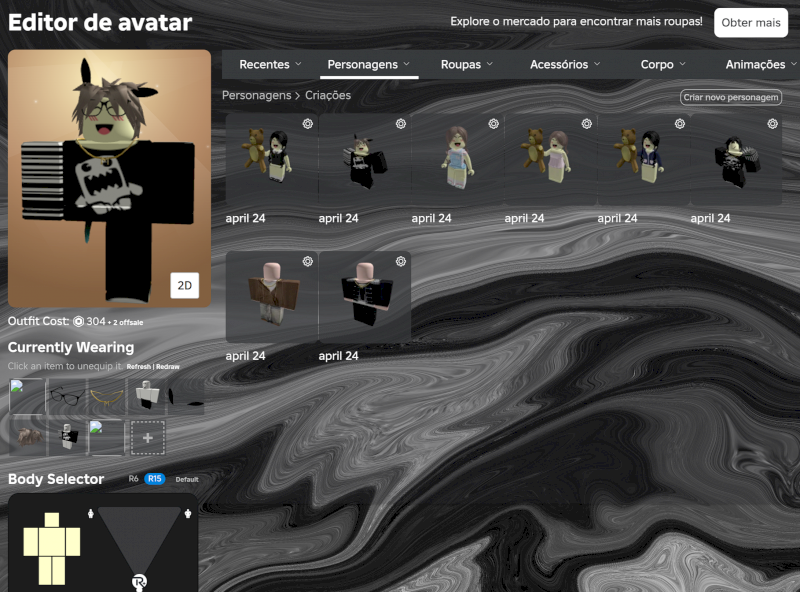
Task: Pick the left arm color swatch
Action: point(31,542)
